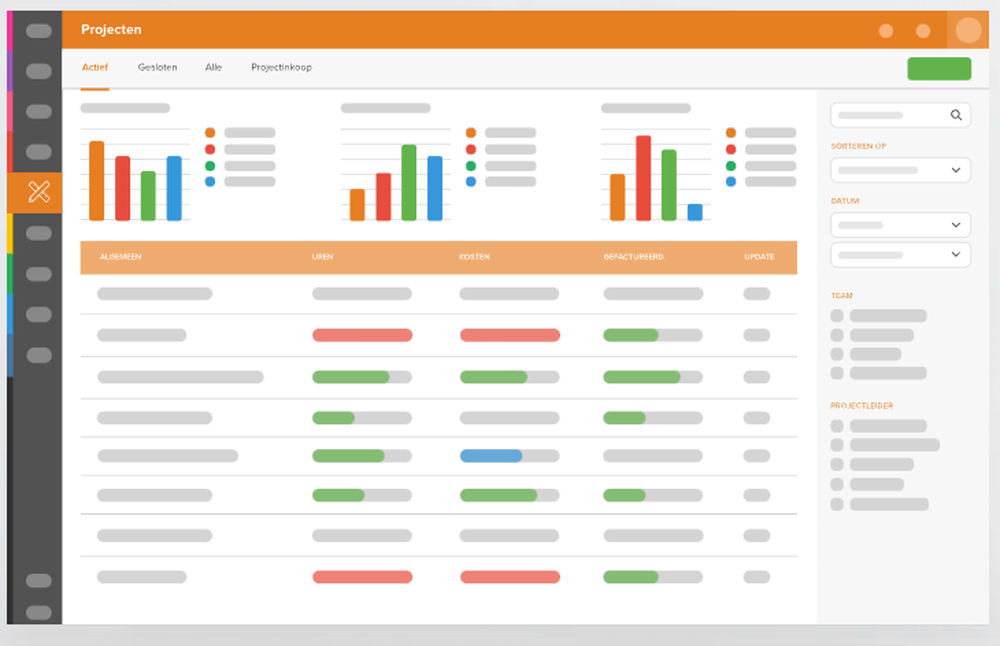1000x646 pixels.
Task: Switch to the Gesloten tab
Action: 158,67
